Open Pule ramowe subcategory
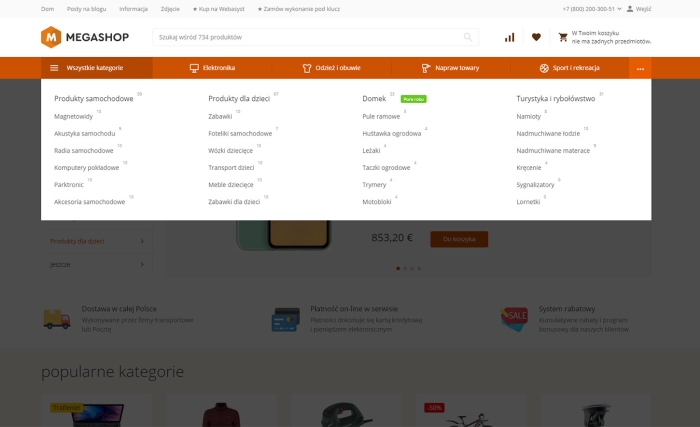This screenshot has height=427, width=700. [x=381, y=117]
